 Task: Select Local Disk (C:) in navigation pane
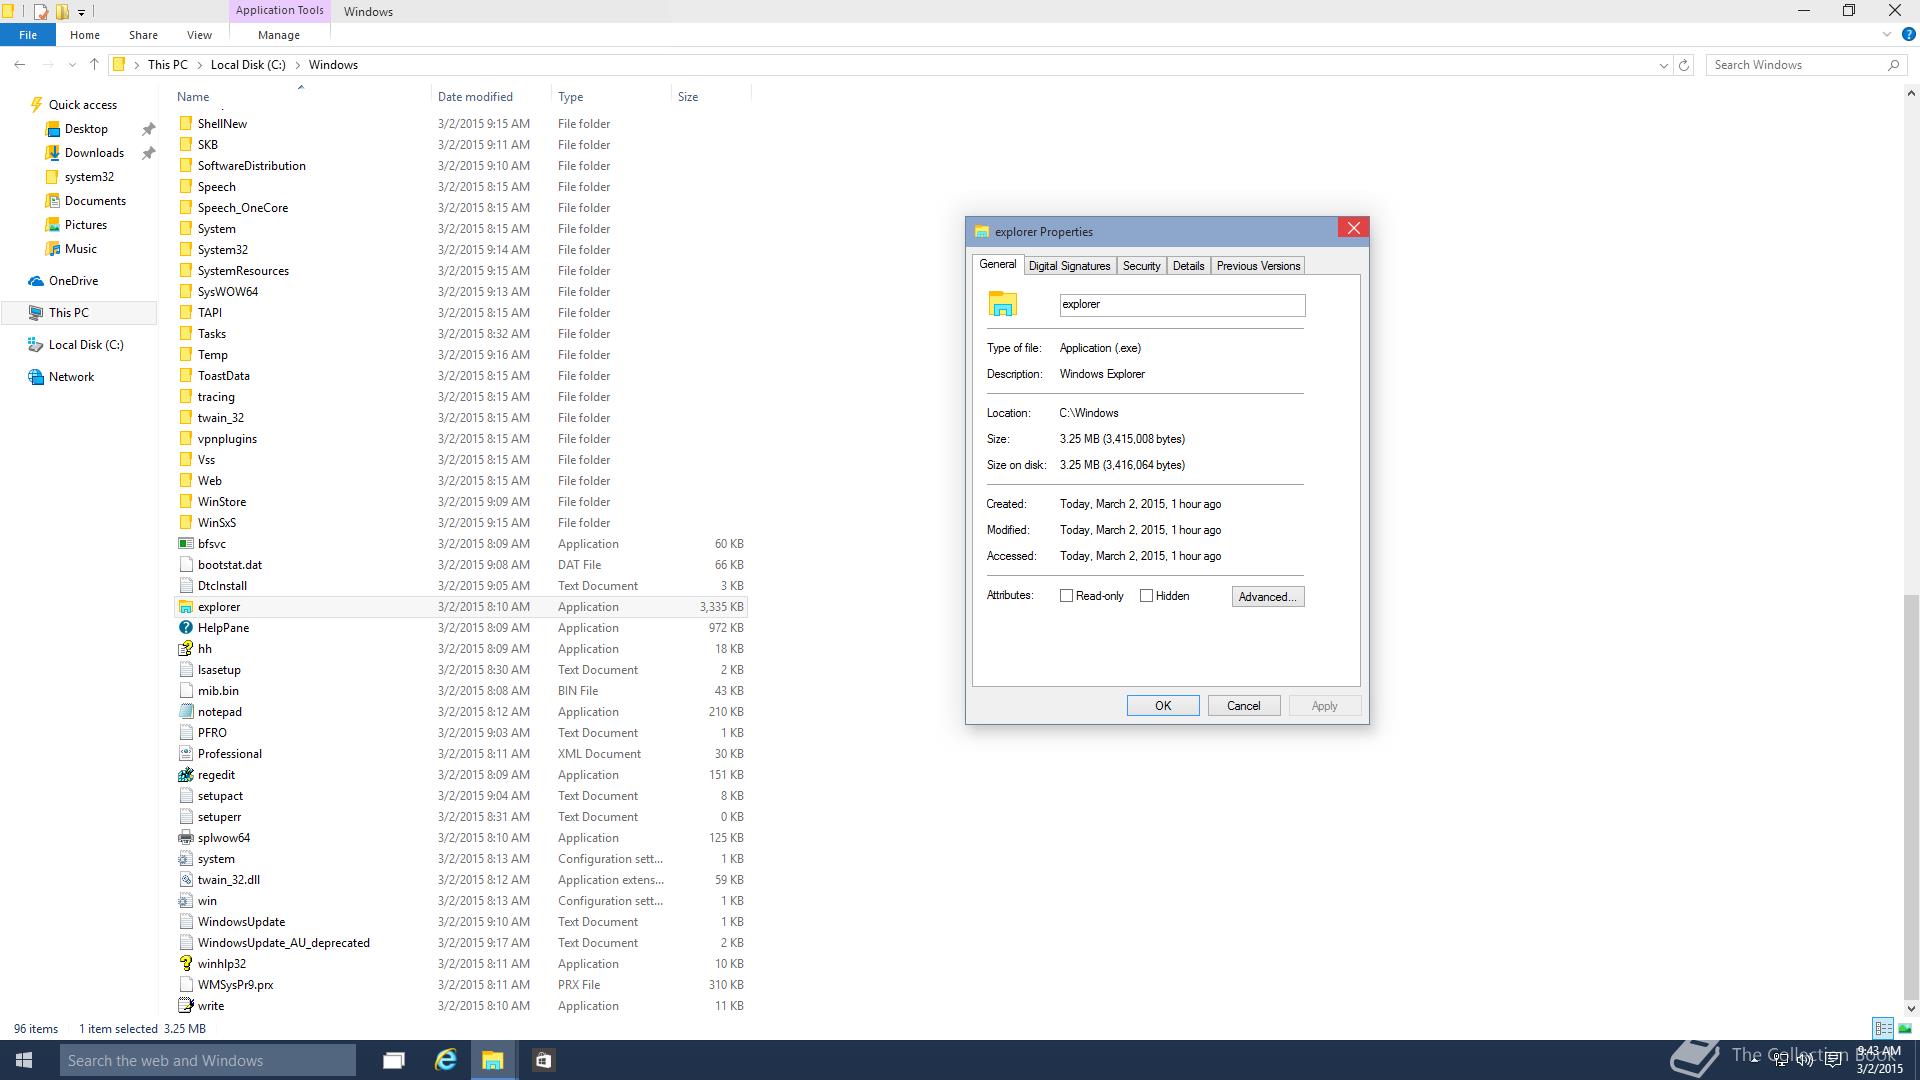78,345
